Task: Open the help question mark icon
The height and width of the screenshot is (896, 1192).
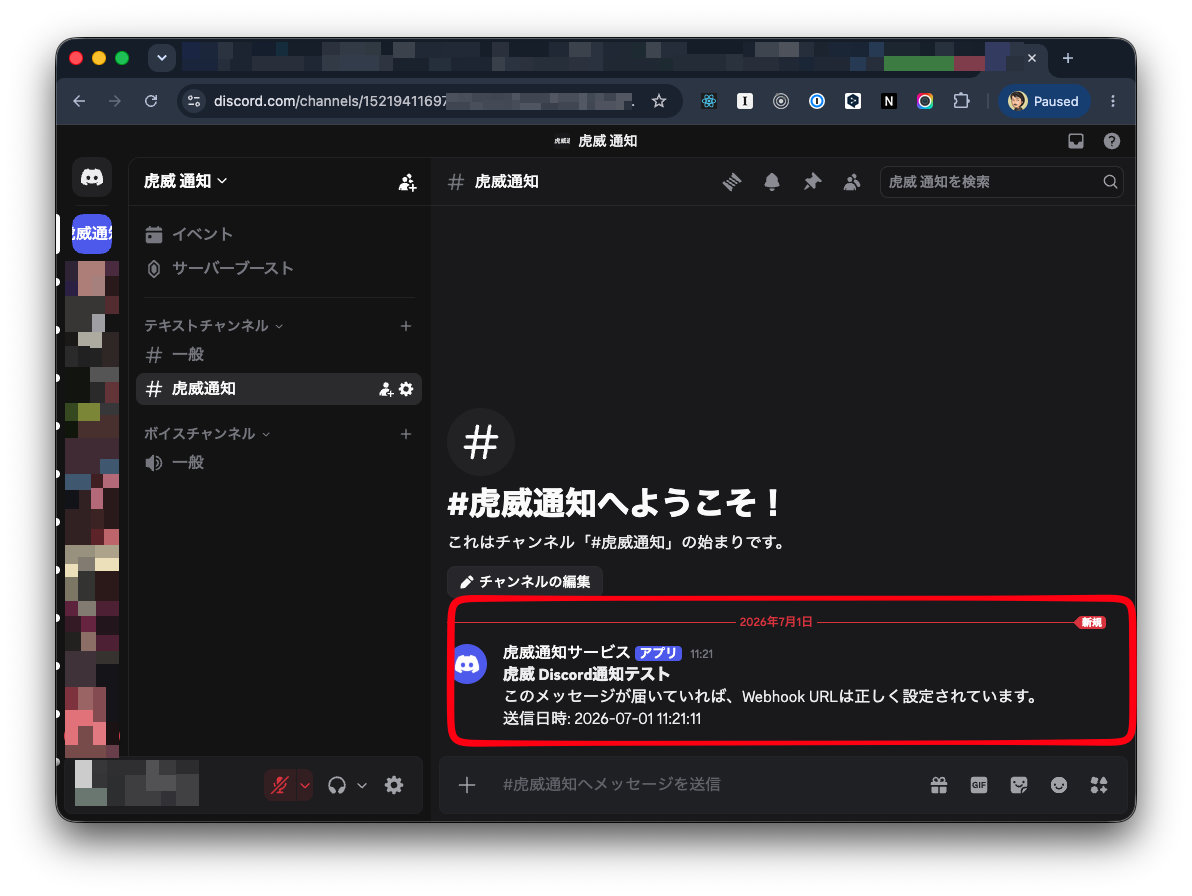Action: (1111, 141)
